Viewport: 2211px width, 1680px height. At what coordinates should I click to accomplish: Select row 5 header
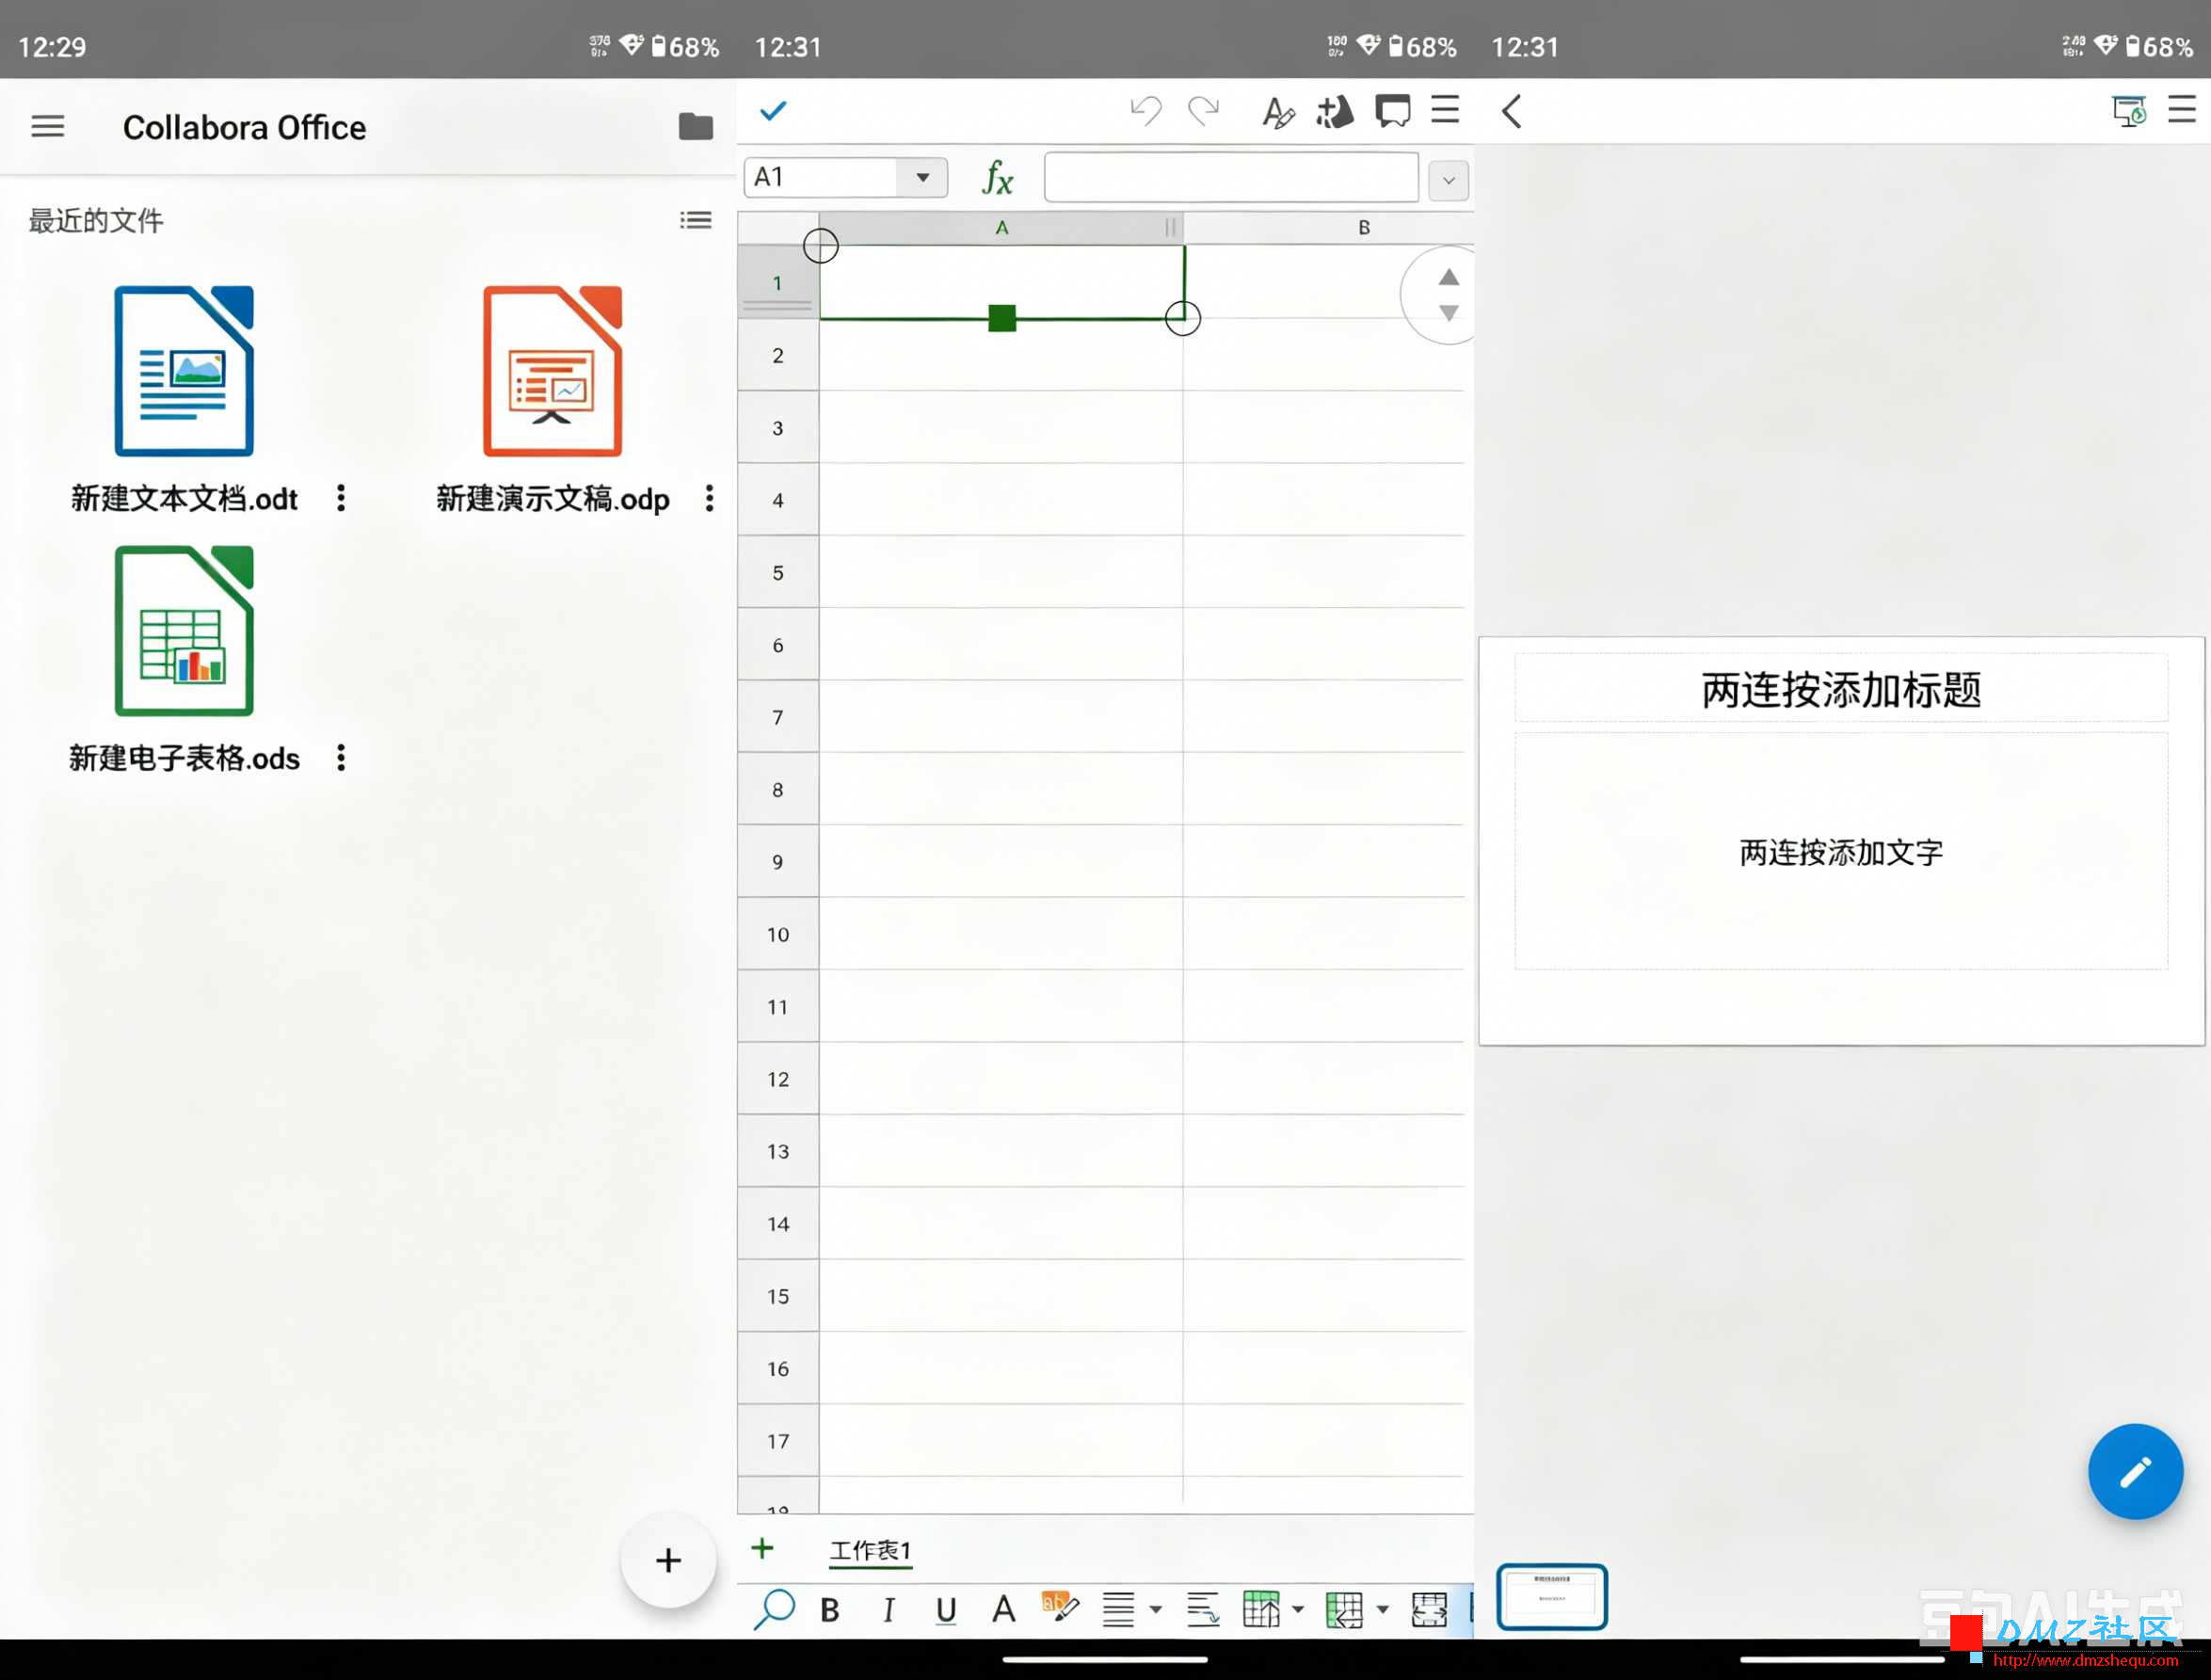pyautogui.click(x=778, y=573)
